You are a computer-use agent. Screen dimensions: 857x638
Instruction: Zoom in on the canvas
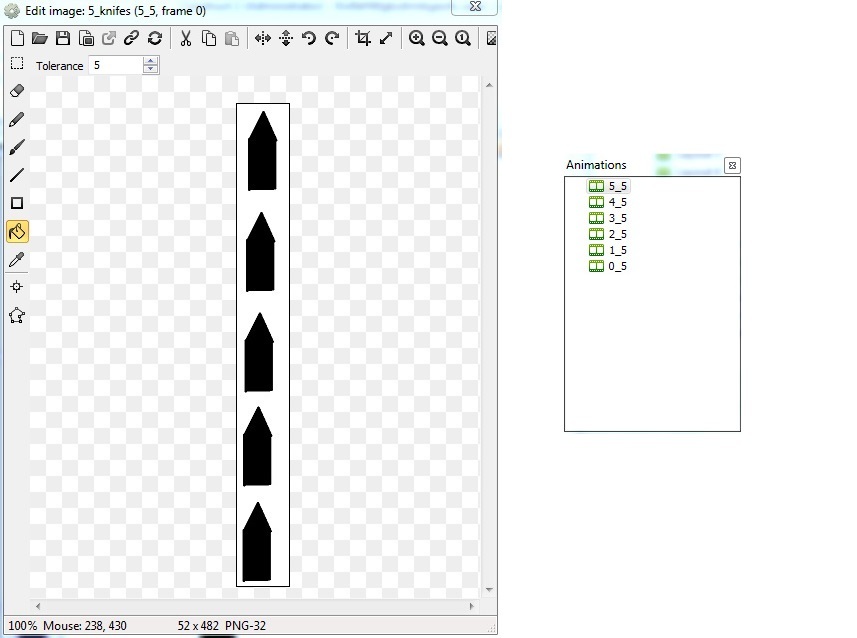click(416, 38)
